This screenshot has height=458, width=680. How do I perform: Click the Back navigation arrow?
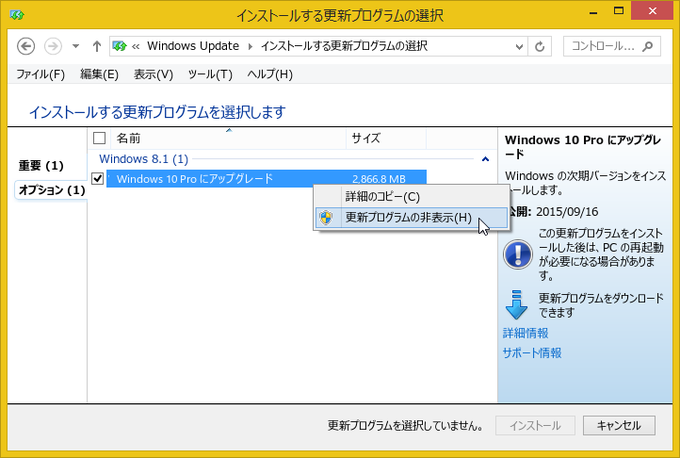pyautogui.click(x=26, y=46)
